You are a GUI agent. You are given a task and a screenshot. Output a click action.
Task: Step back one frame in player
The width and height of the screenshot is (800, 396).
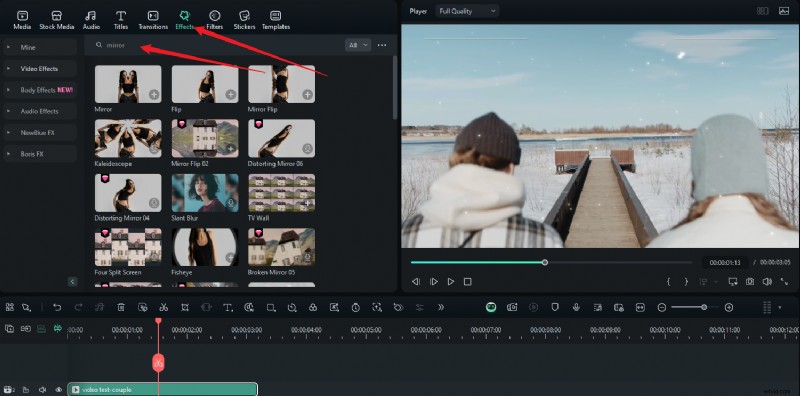pyautogui.click(x=416, y=282)
